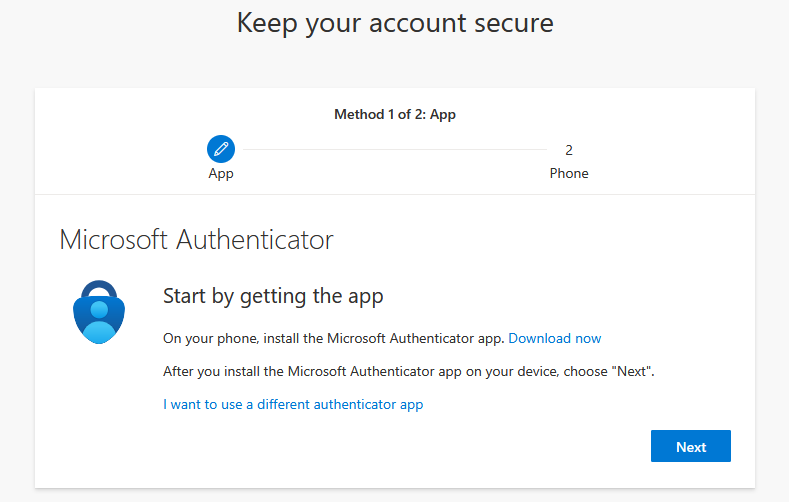This screenshot has width=789, height=502.
Task: Click the step number 2 indicator
Action: click(x=569, y=150)
